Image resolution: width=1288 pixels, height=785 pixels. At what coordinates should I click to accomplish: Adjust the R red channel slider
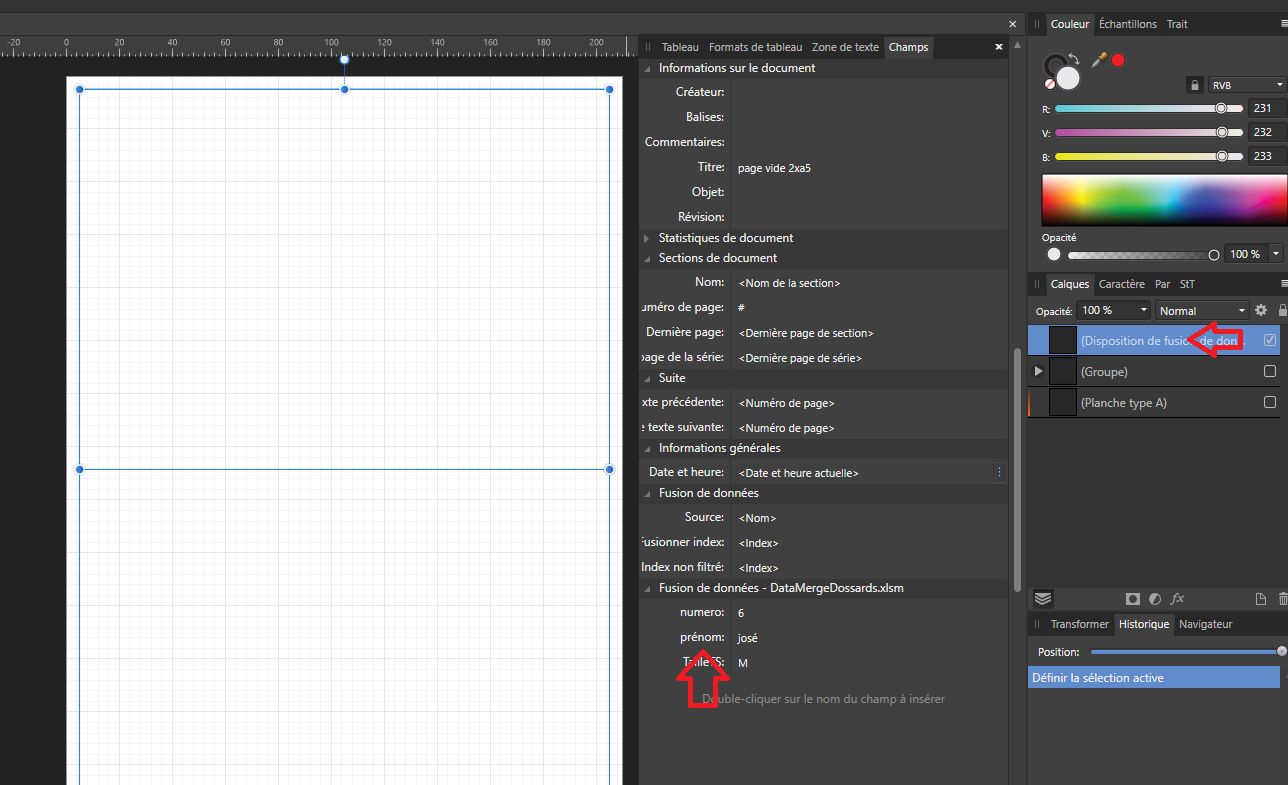click(x=1149, y=108)
